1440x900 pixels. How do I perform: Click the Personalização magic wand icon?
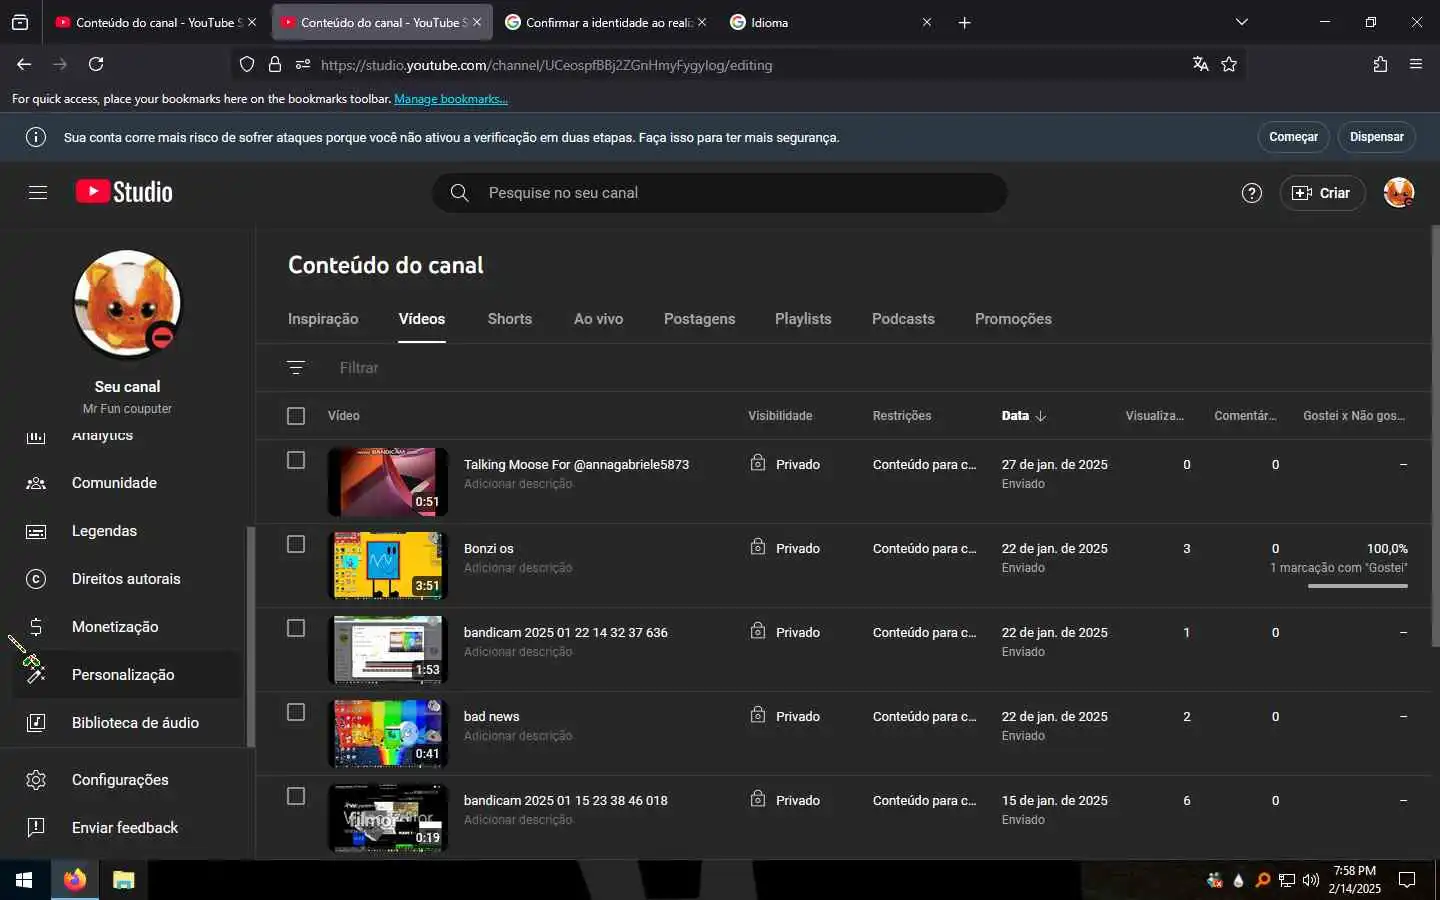[36, 675]
